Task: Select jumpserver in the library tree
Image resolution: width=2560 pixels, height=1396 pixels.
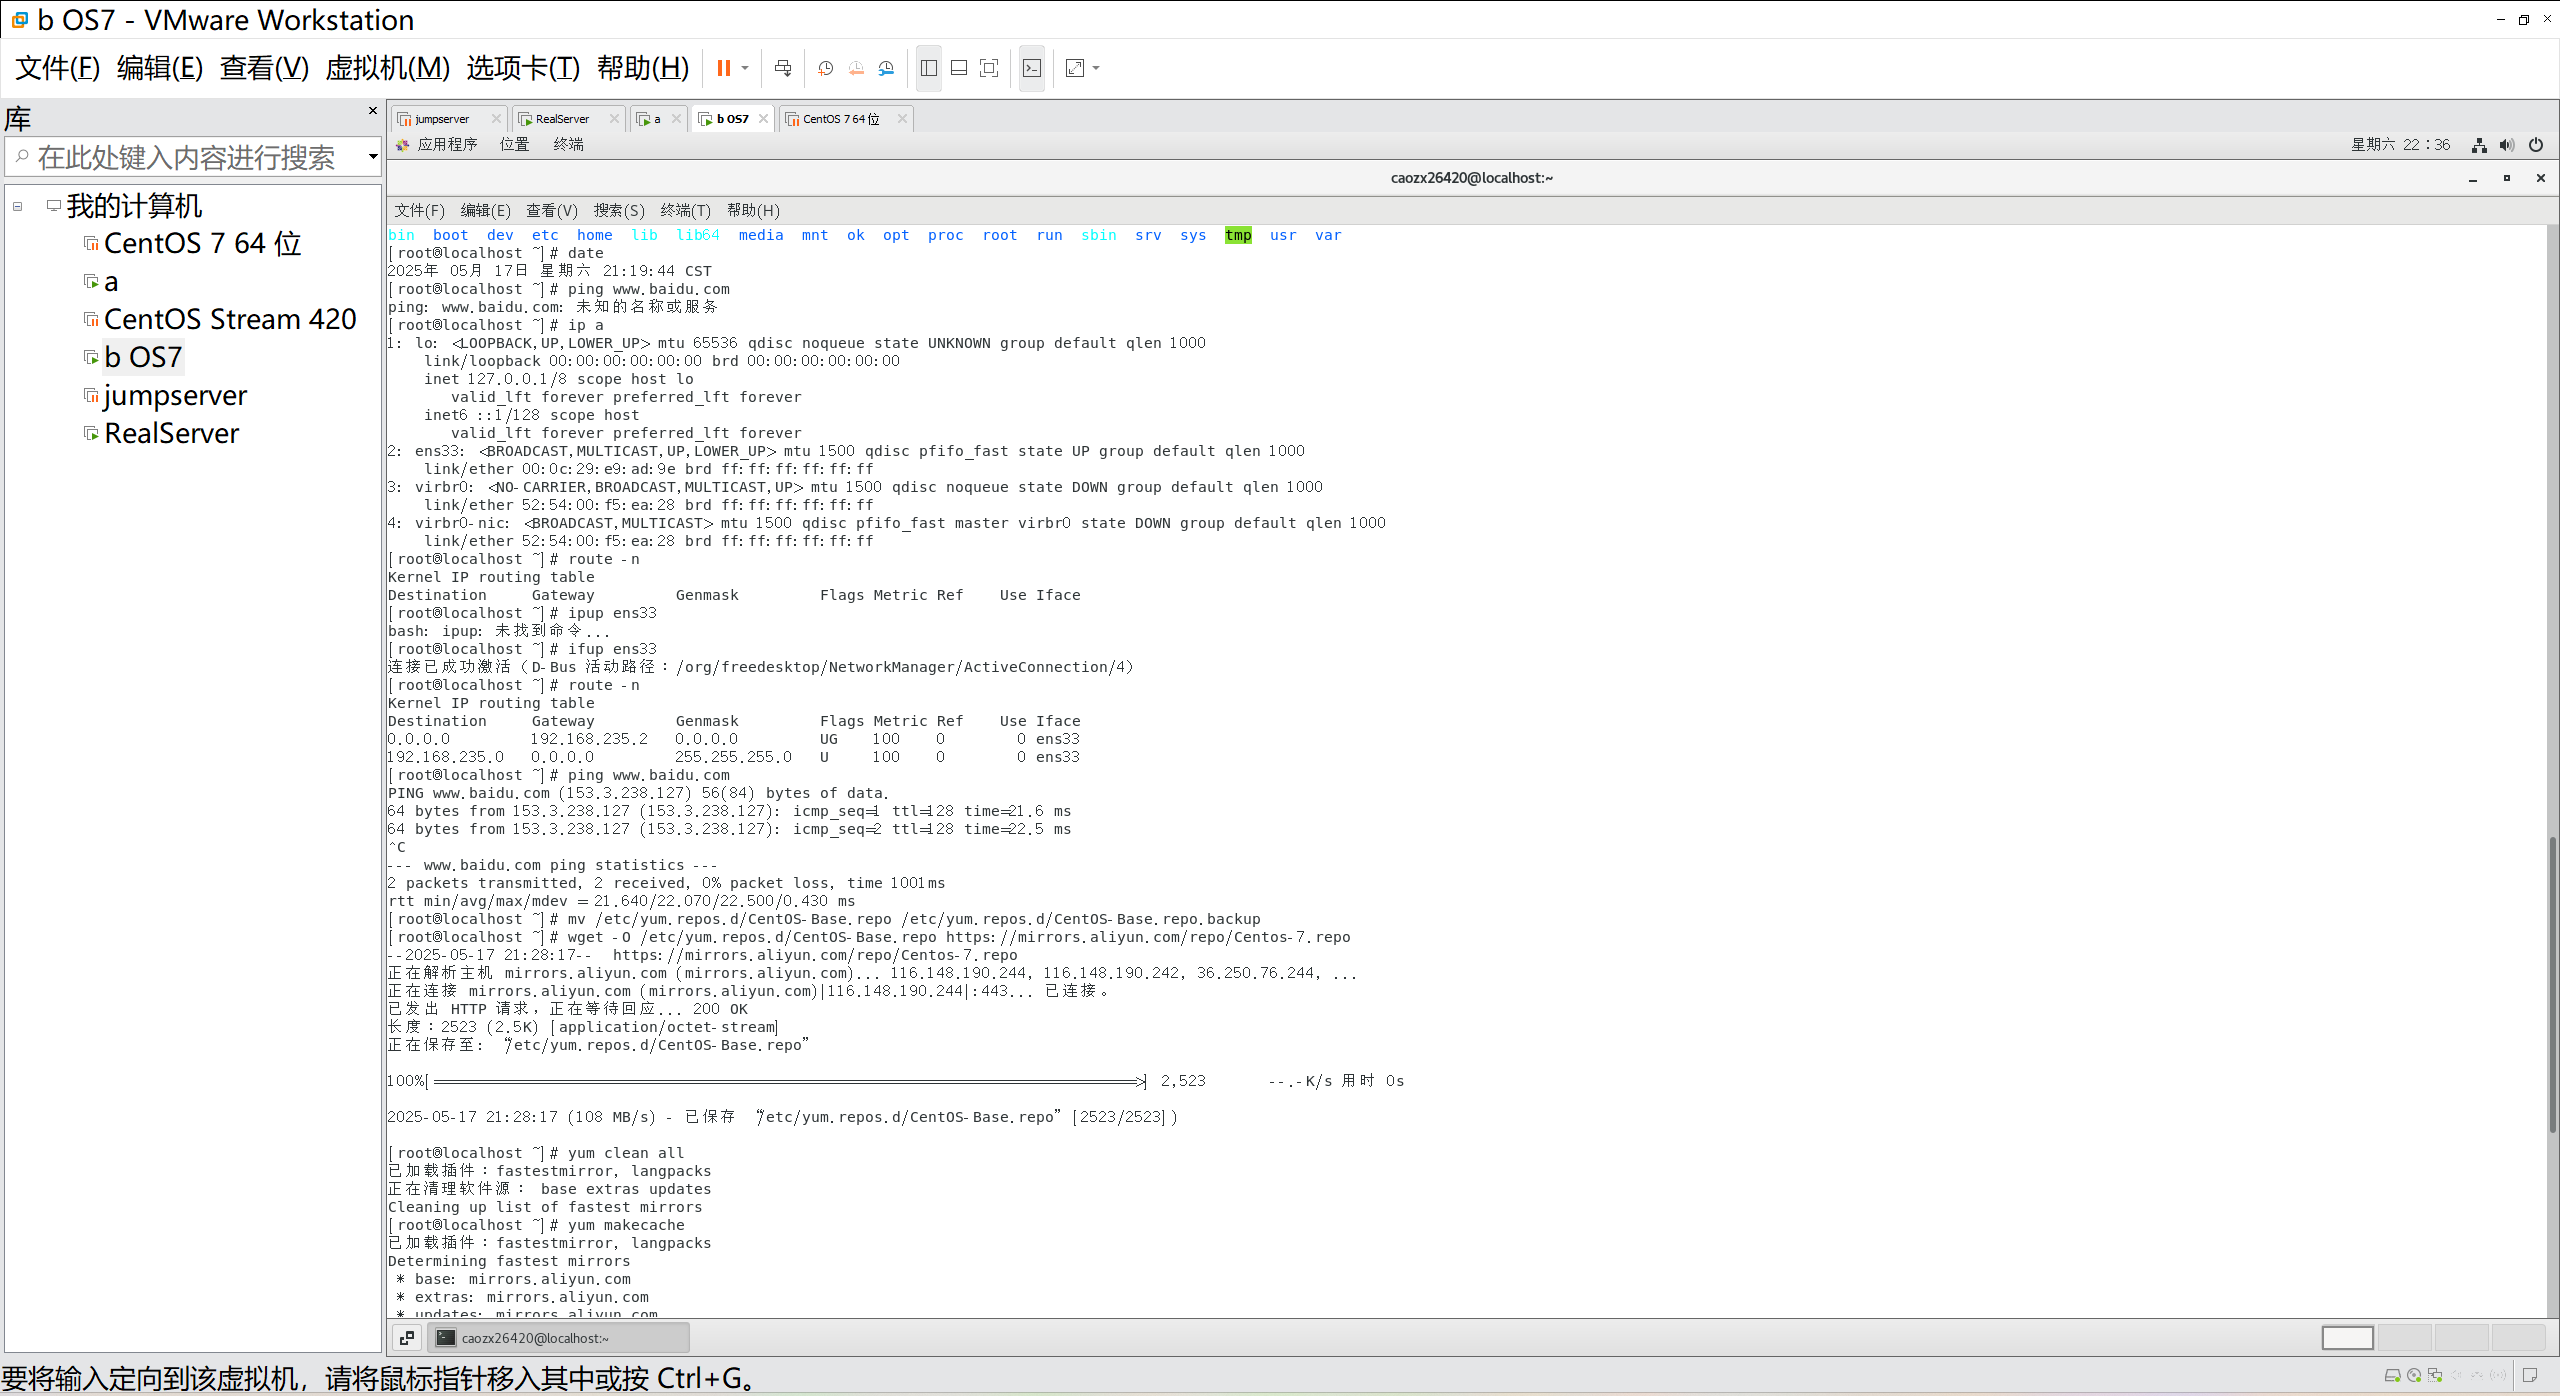Action: [175, 395]
